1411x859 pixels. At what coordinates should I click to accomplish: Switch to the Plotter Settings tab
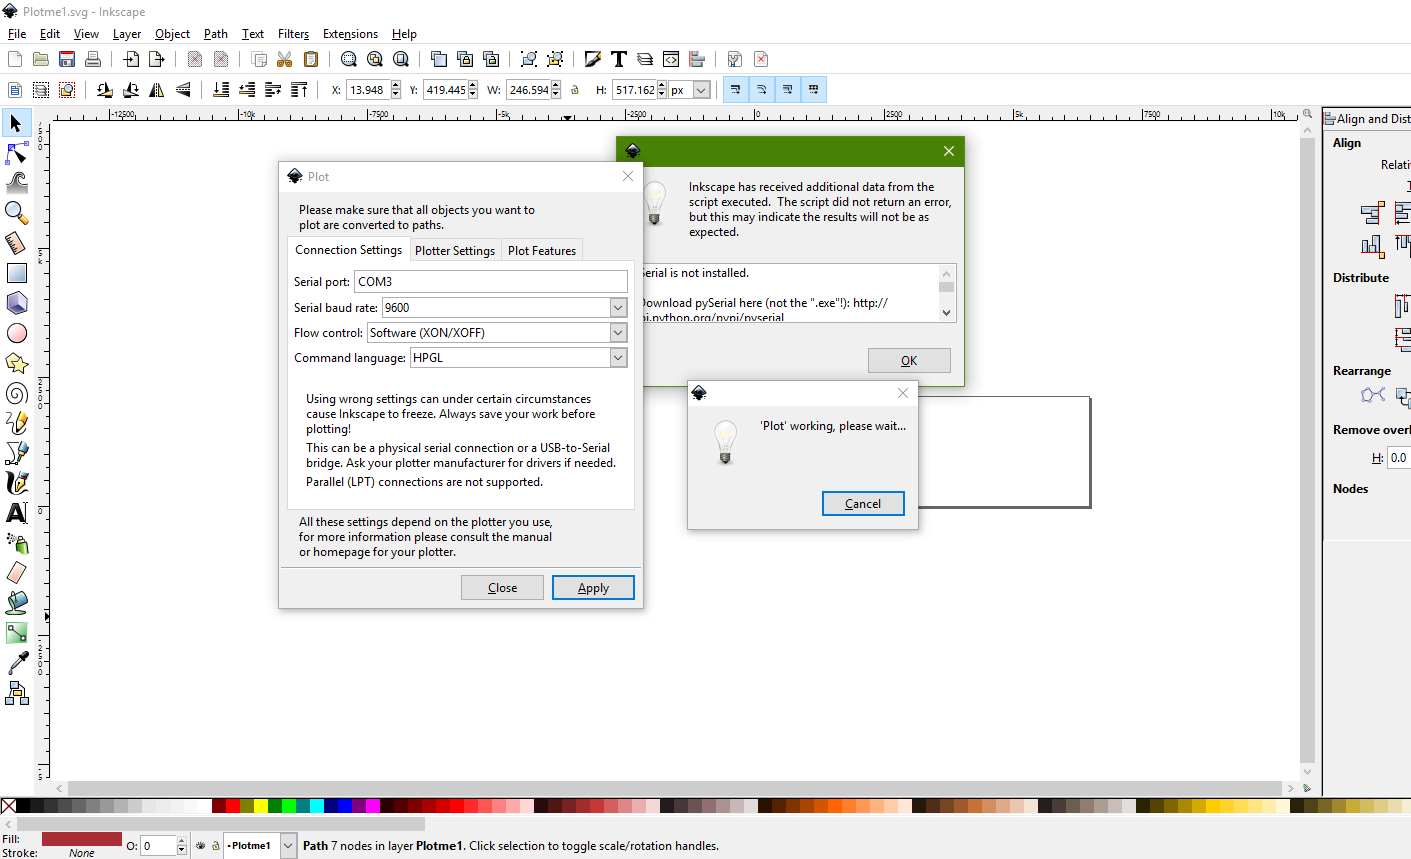[x=455, y=251]
